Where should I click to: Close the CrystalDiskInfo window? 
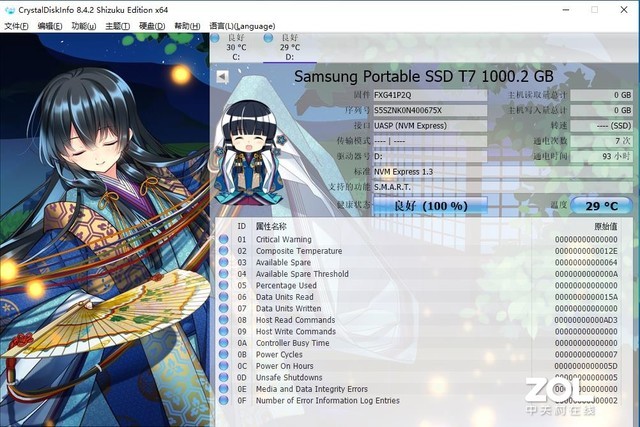624,10
